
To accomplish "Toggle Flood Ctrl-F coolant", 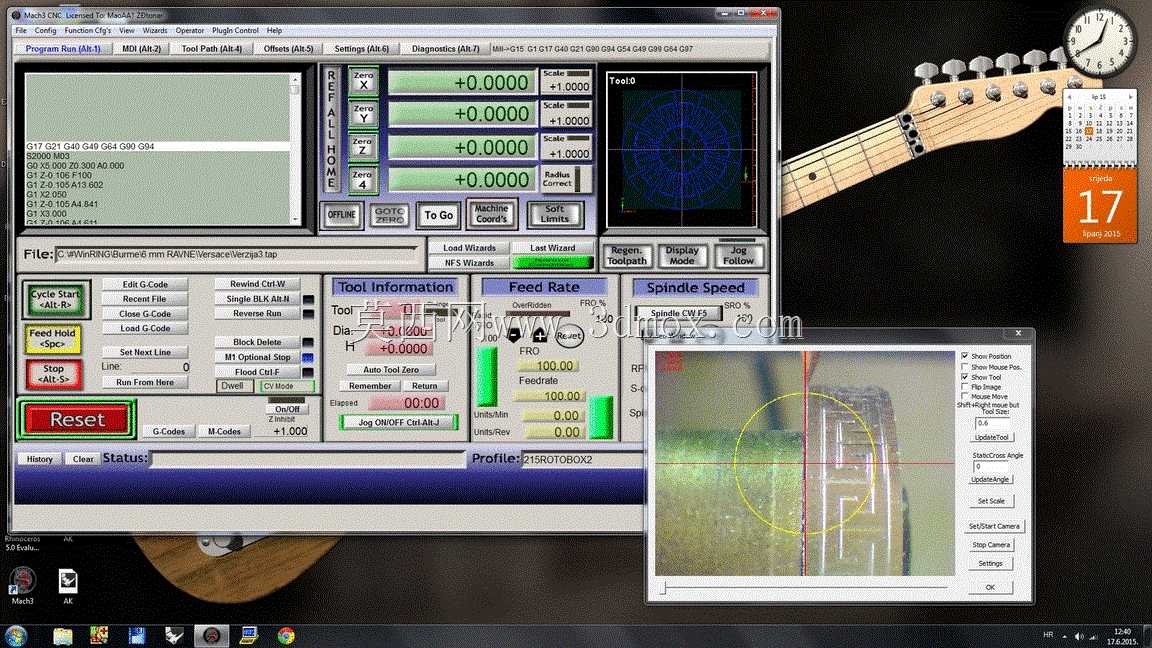I will [x=257, y=372].
